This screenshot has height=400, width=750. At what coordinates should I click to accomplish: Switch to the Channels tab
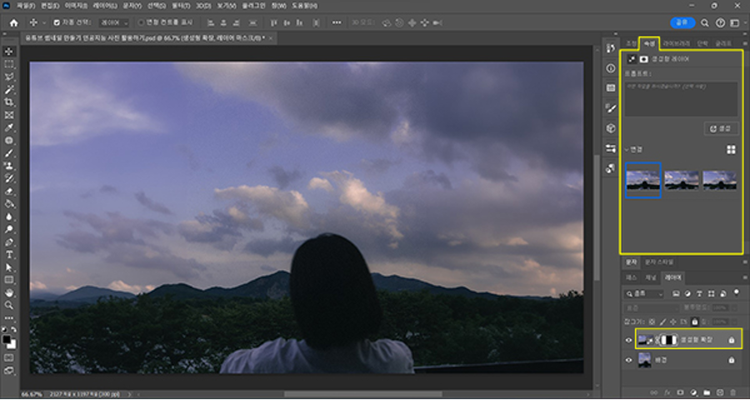coord(651,278)
